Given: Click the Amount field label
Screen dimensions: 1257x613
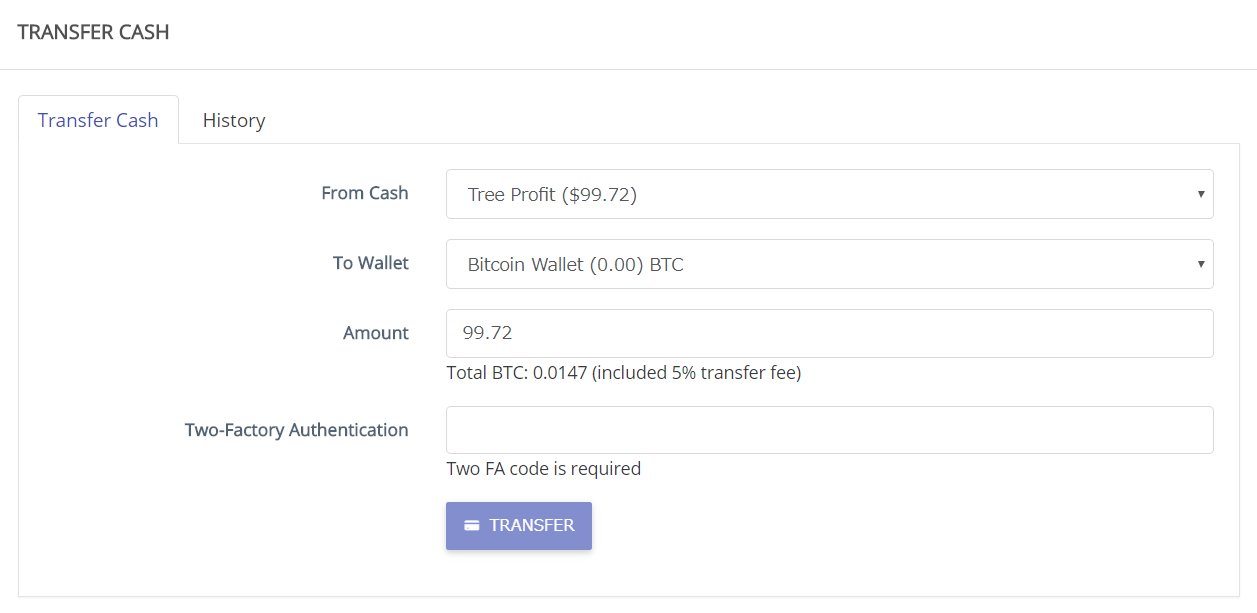Looking at the screenshot, I should click(x=375, y=333).
